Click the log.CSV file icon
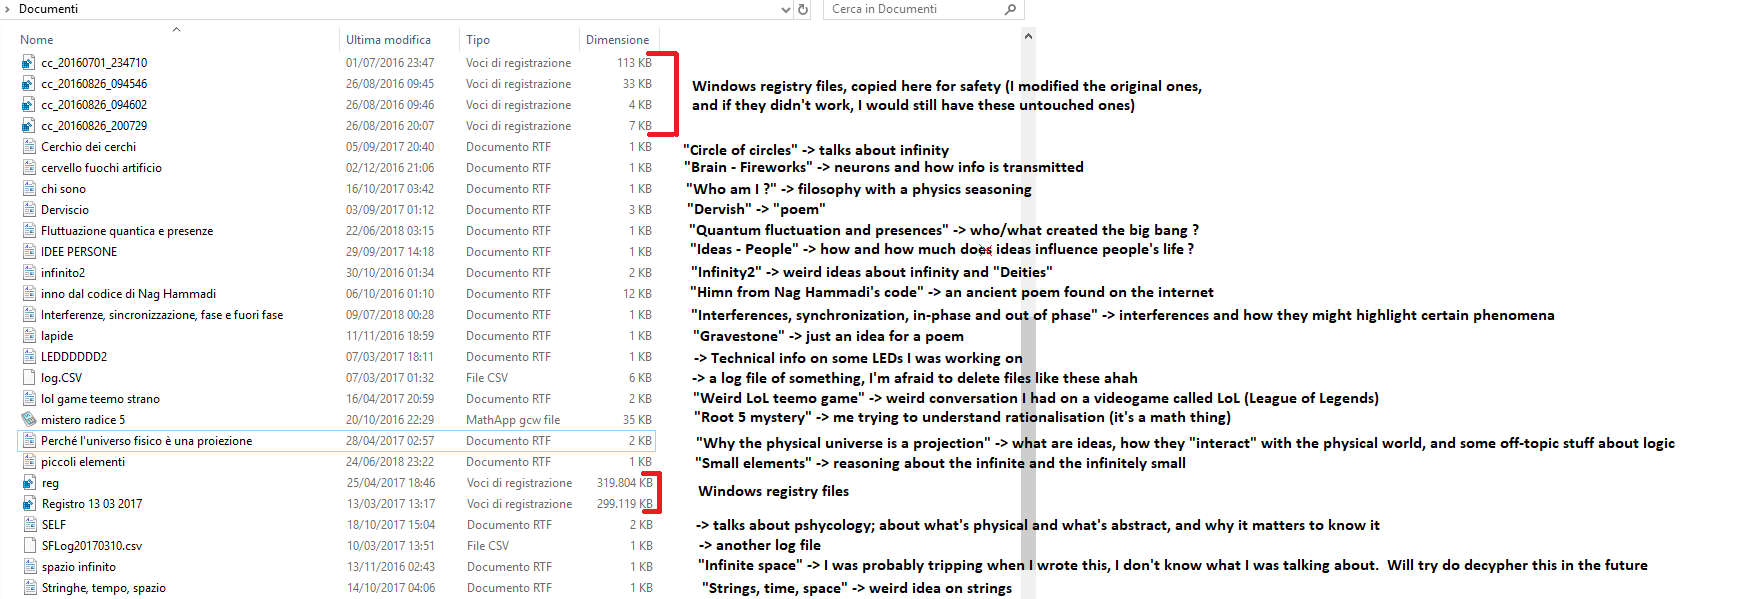 28,377
